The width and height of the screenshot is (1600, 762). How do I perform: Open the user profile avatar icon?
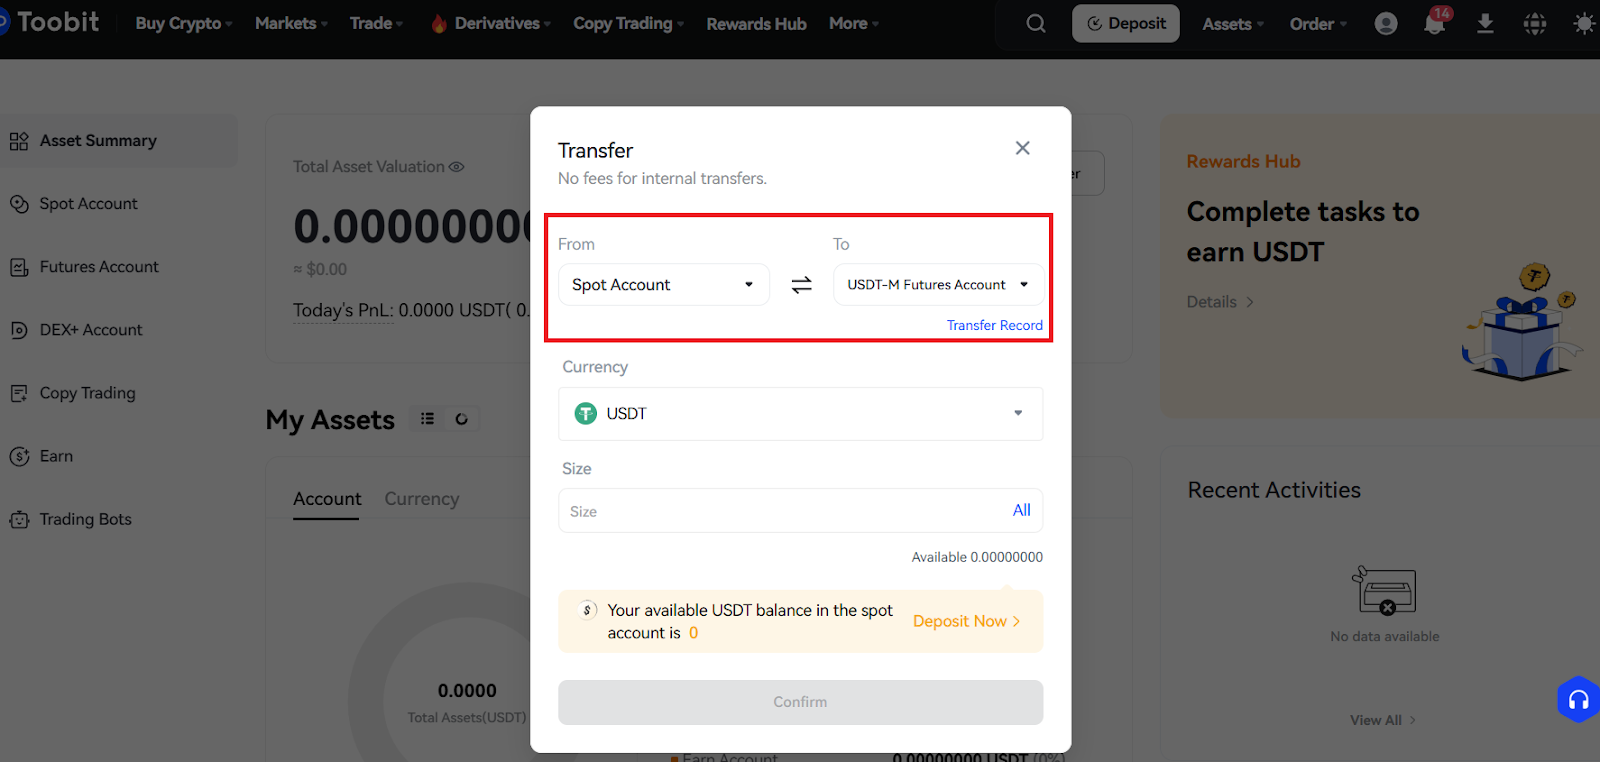(1385, 23)
